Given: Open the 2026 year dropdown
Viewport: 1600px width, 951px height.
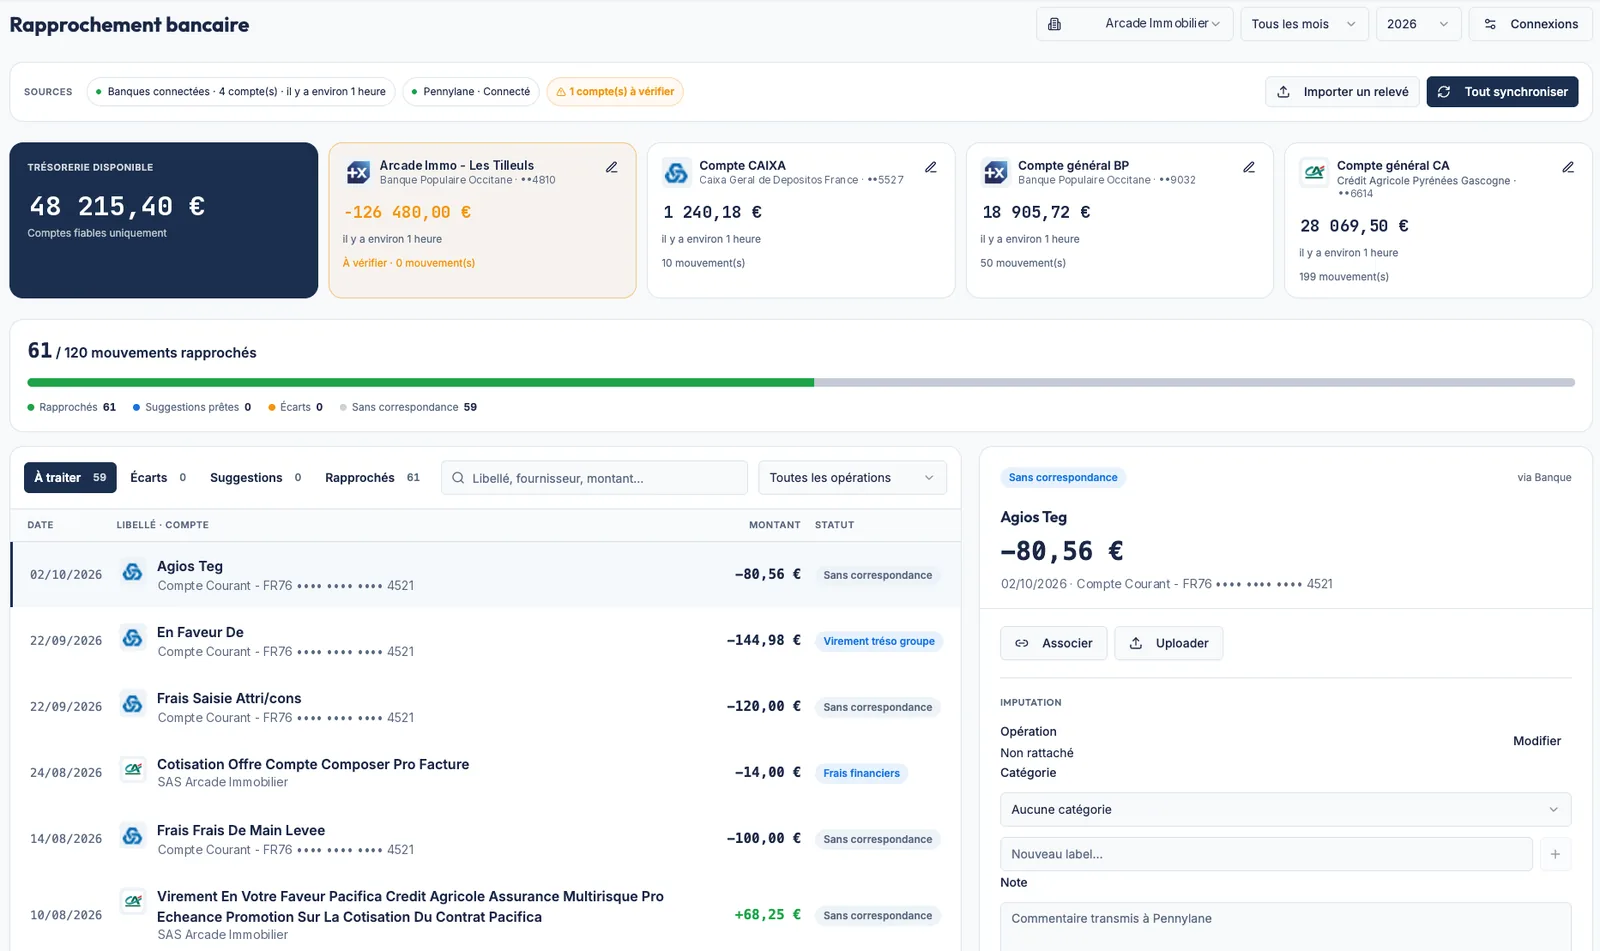Looking at the screenshot, I should (x=1418, y=24).
